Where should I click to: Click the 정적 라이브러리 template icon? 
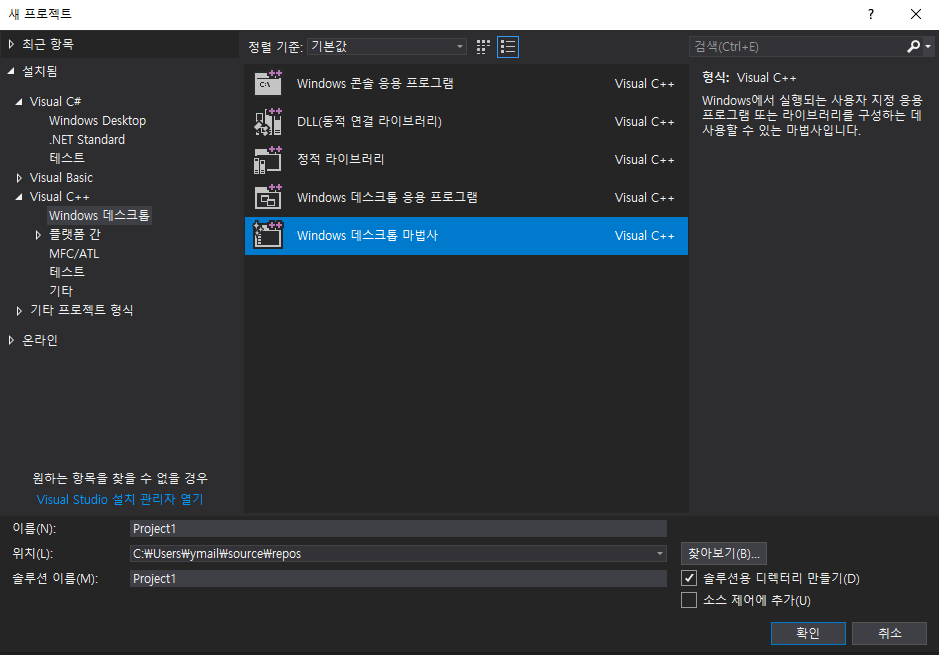pyautogui.click(x=268, y=160)
